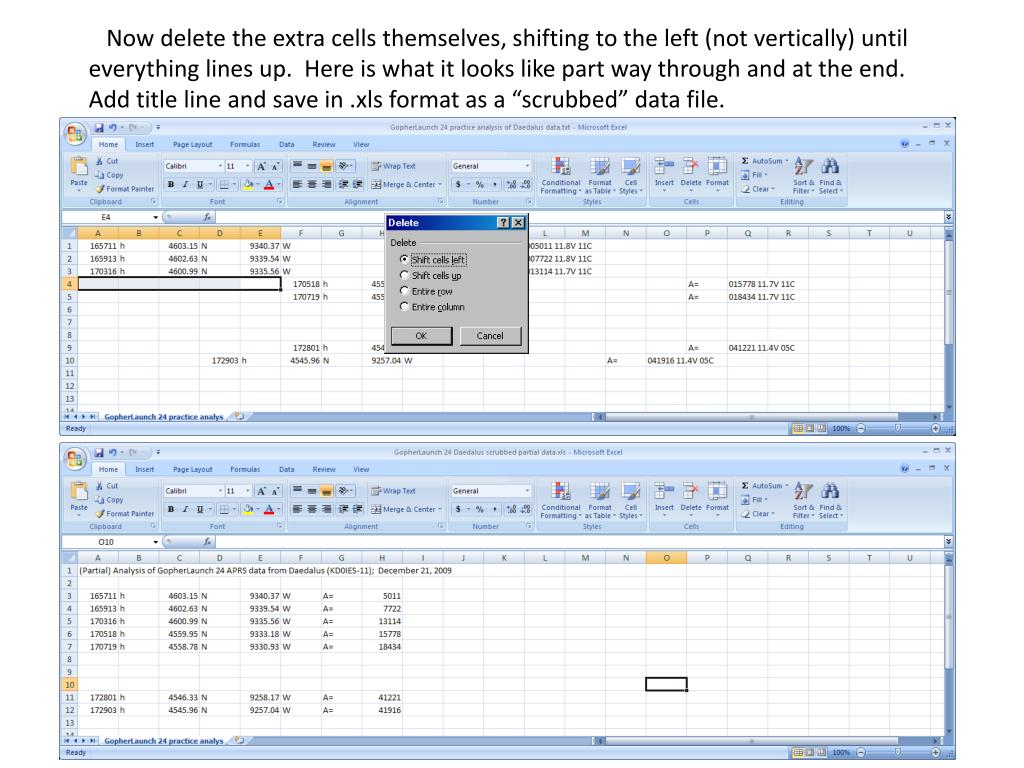Click Wrap Text in top Excel window
The height and width of the screenshot is (768, 1024).
click(393, 166)
